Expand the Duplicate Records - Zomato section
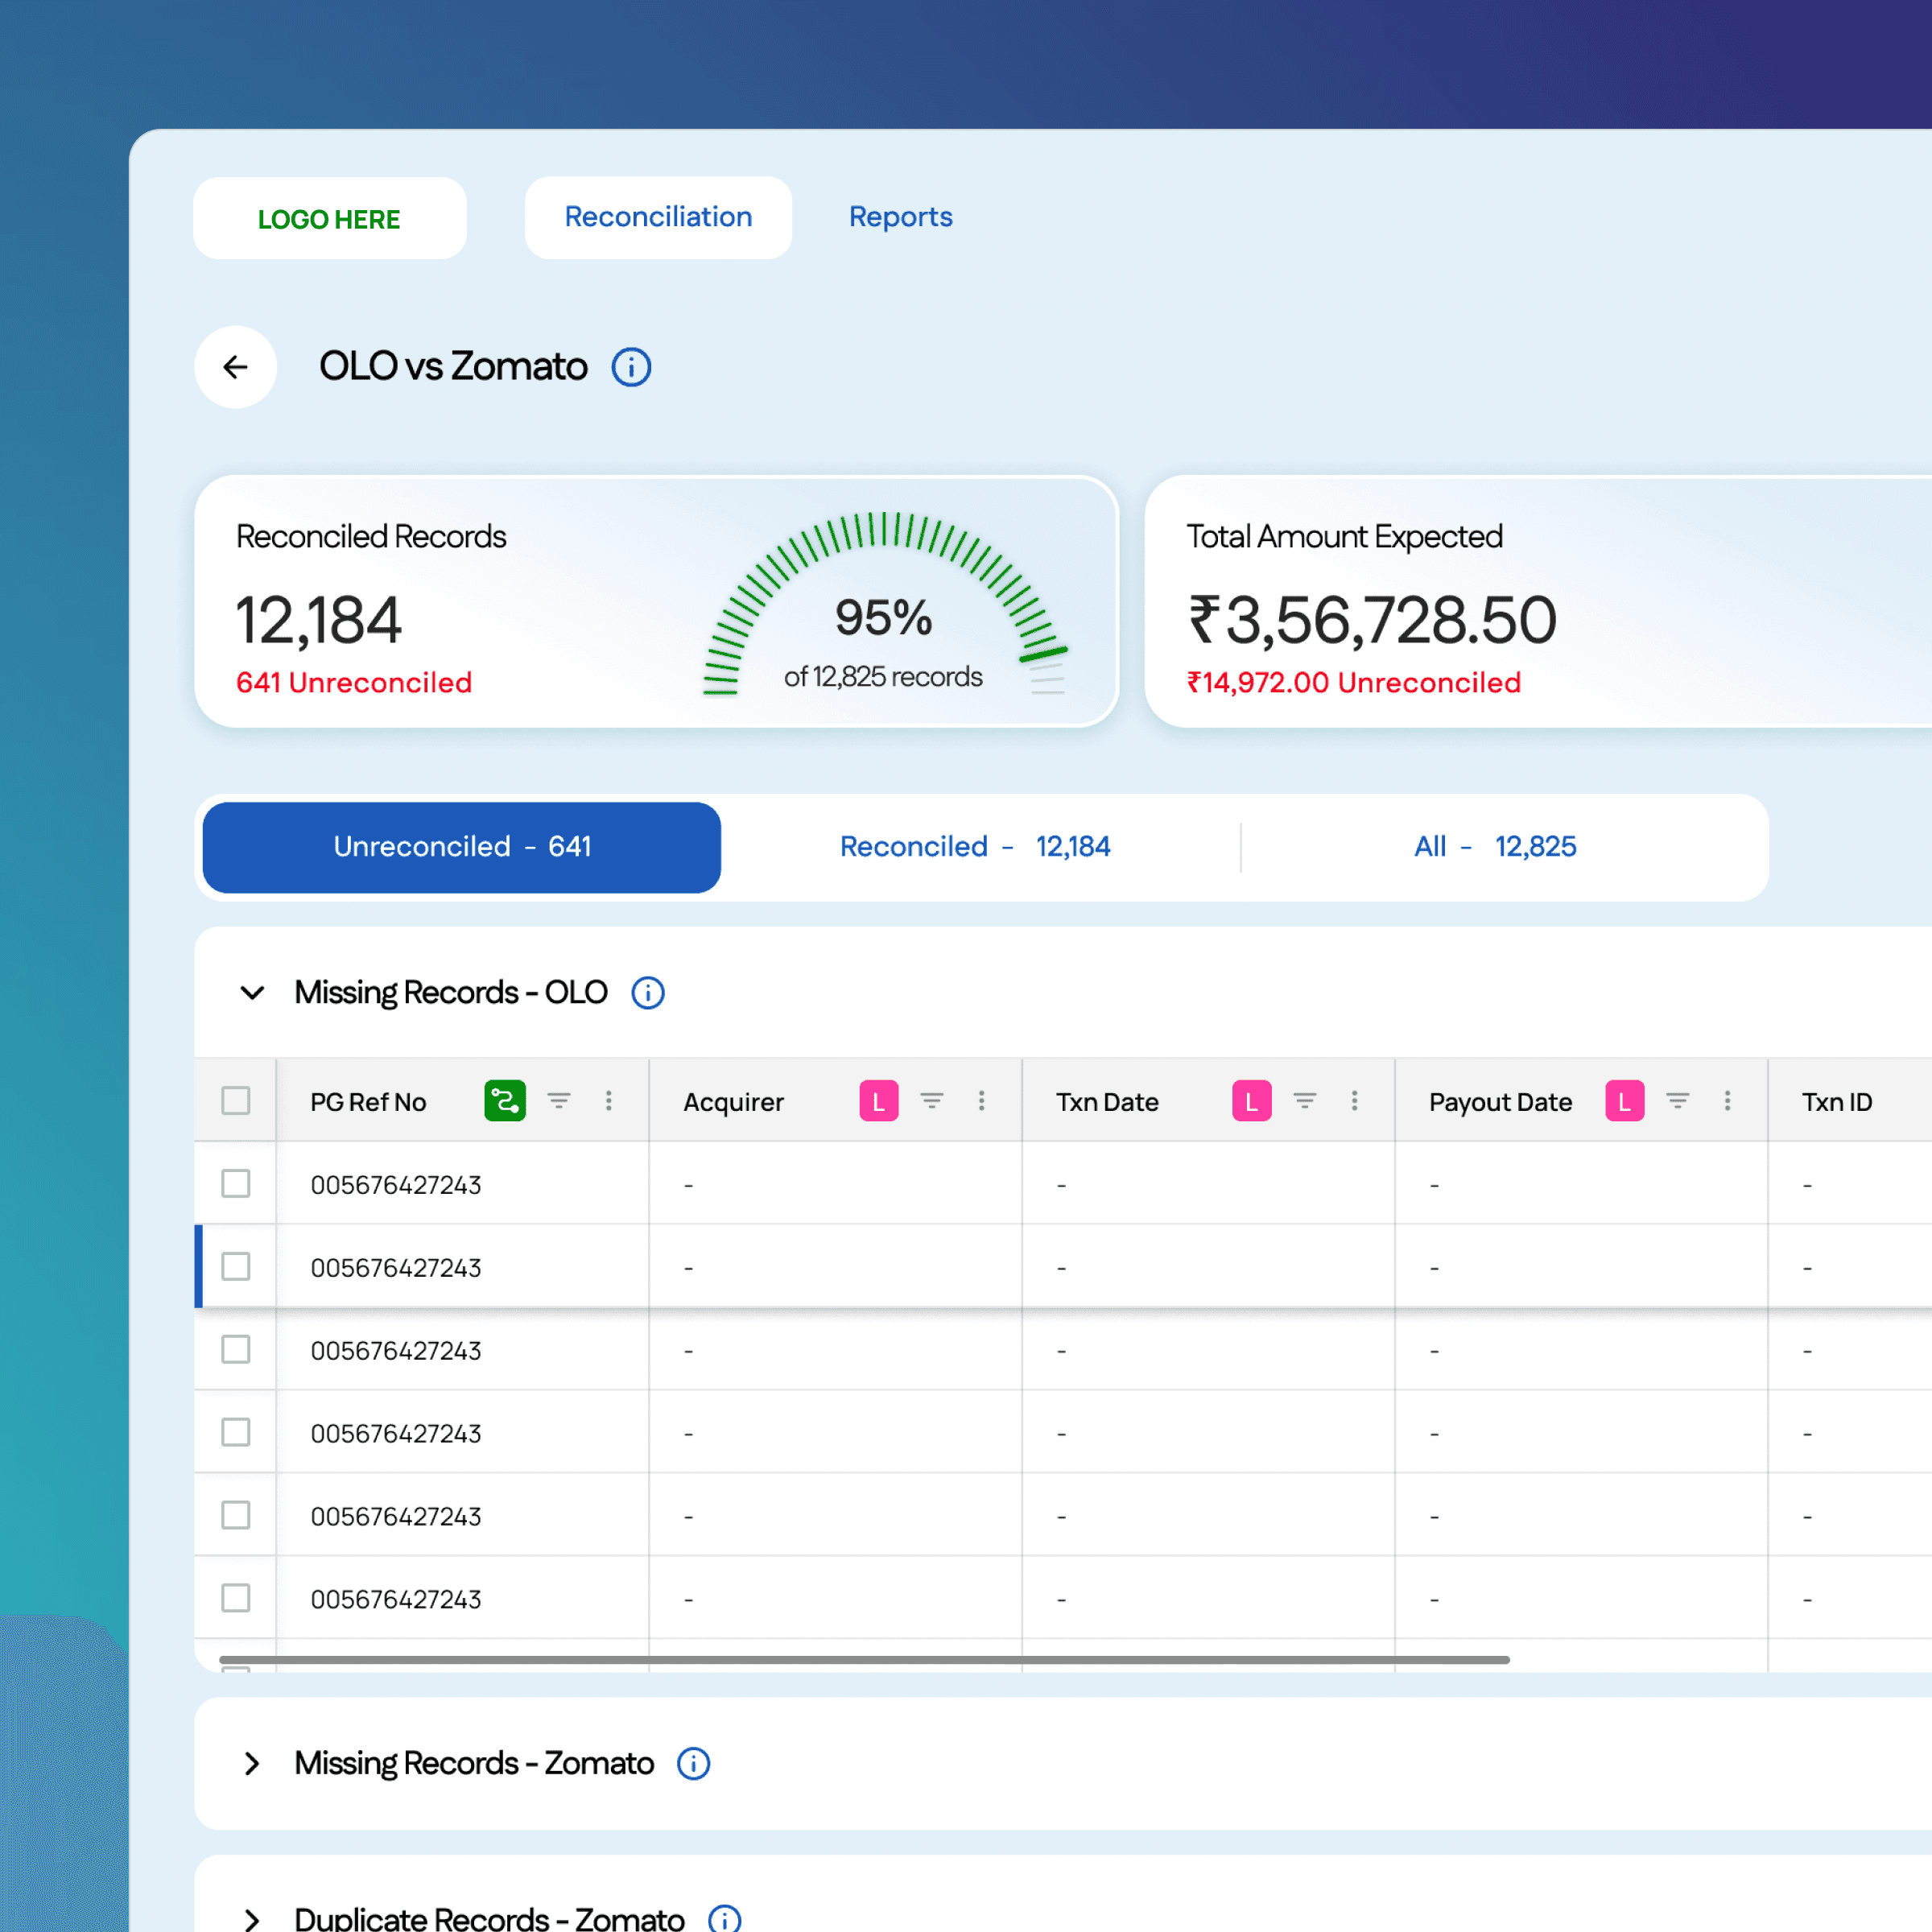The image size is (1932, 1932). coord(252,1920)
